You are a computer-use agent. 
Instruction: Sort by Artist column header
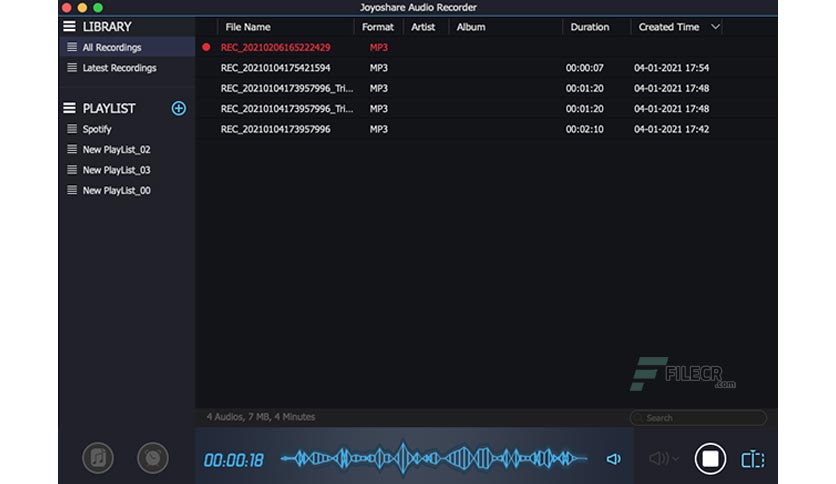pos(423,27)
